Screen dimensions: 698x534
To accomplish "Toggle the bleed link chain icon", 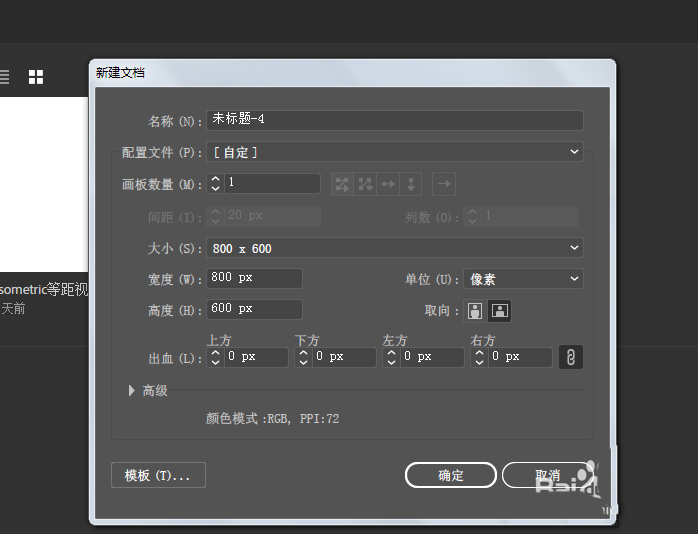I will pos(571,357).
